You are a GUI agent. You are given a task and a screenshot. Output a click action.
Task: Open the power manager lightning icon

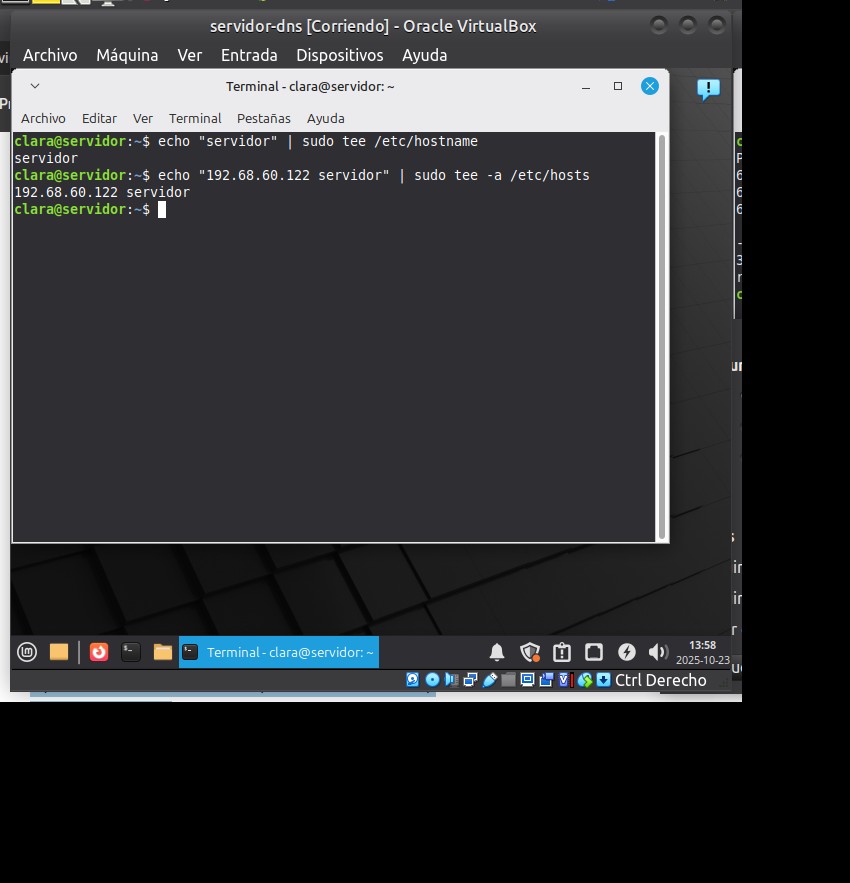(x=626, y=652)
